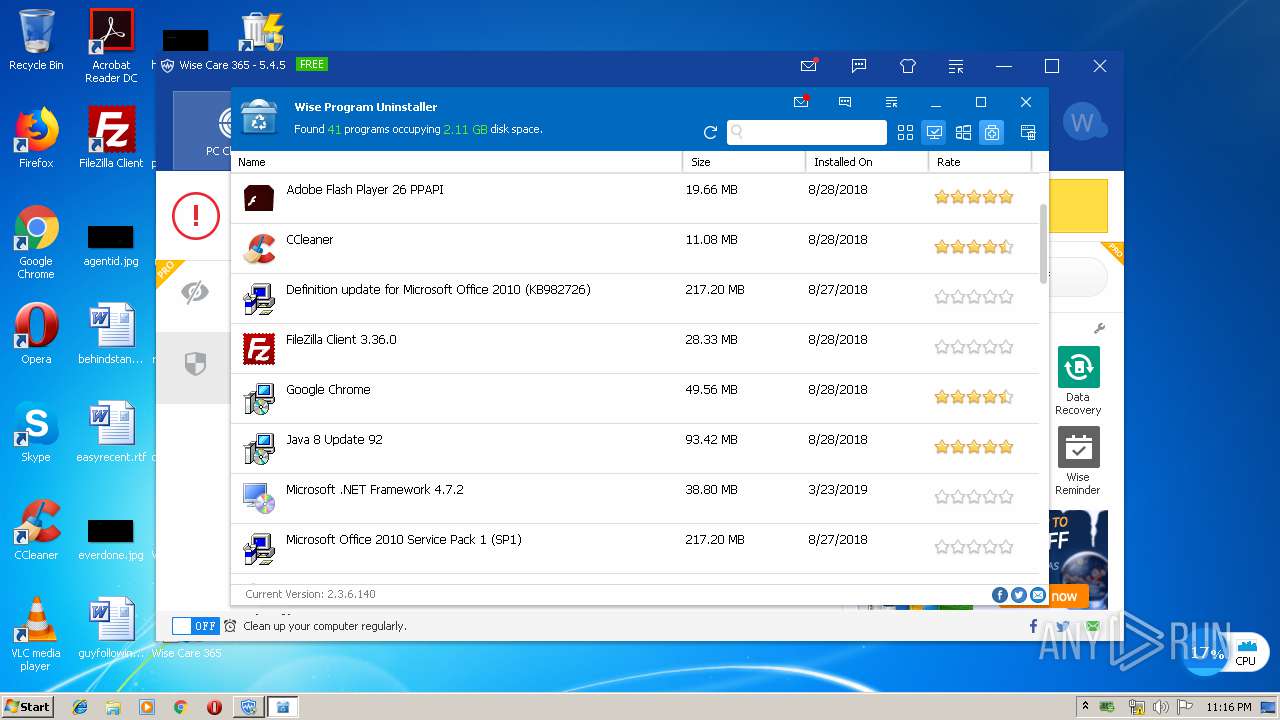
Task: Sort programs by Size column
Action: tap(744, 162)
